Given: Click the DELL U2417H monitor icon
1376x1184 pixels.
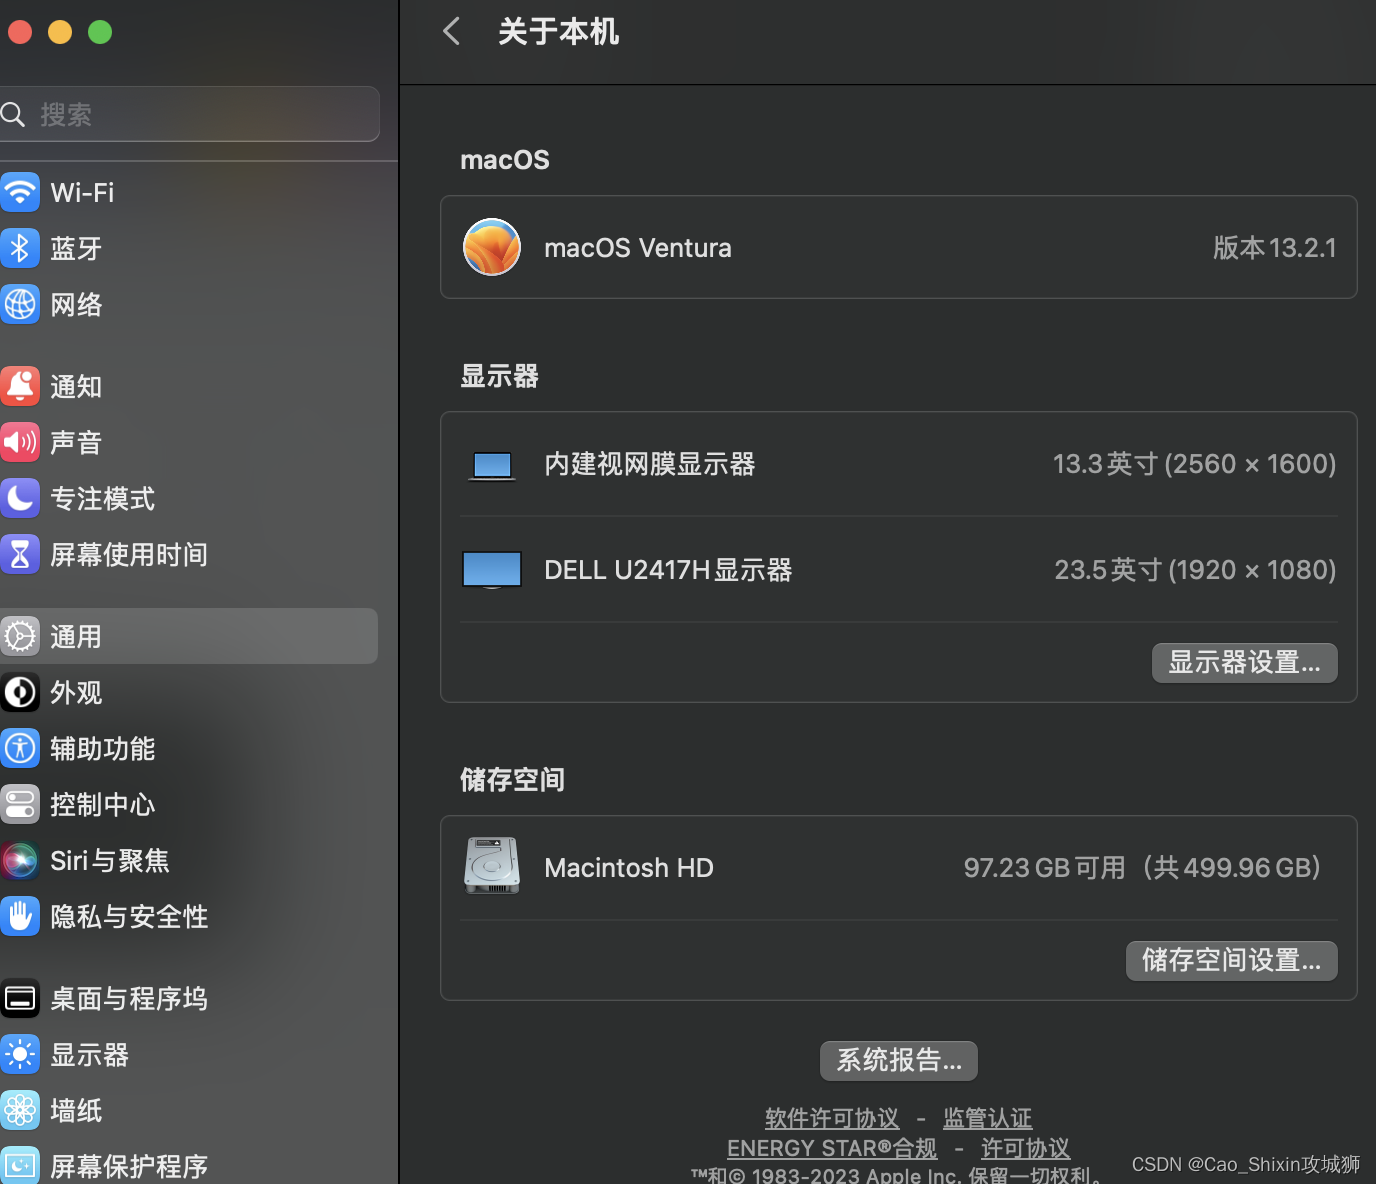Looking at the screenshot, I should pos(492,570).
